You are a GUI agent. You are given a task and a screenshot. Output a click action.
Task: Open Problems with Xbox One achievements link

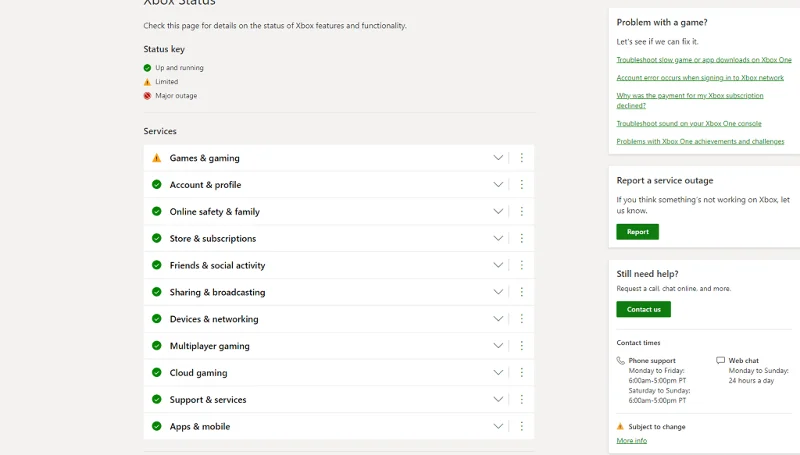coord(700,141)
